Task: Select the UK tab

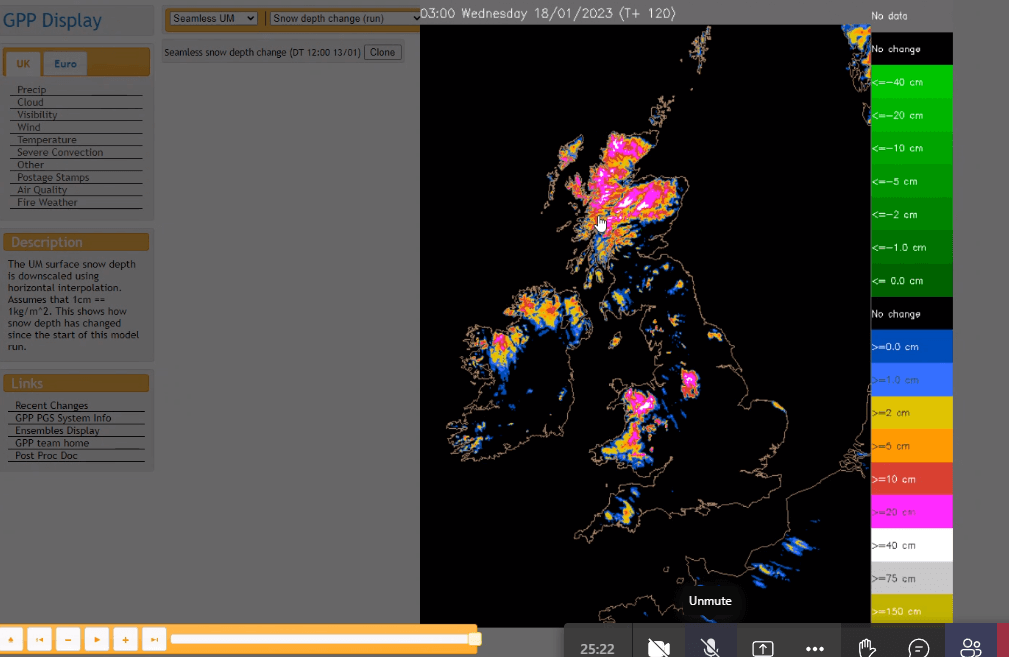Action: (x=23, y=64)
